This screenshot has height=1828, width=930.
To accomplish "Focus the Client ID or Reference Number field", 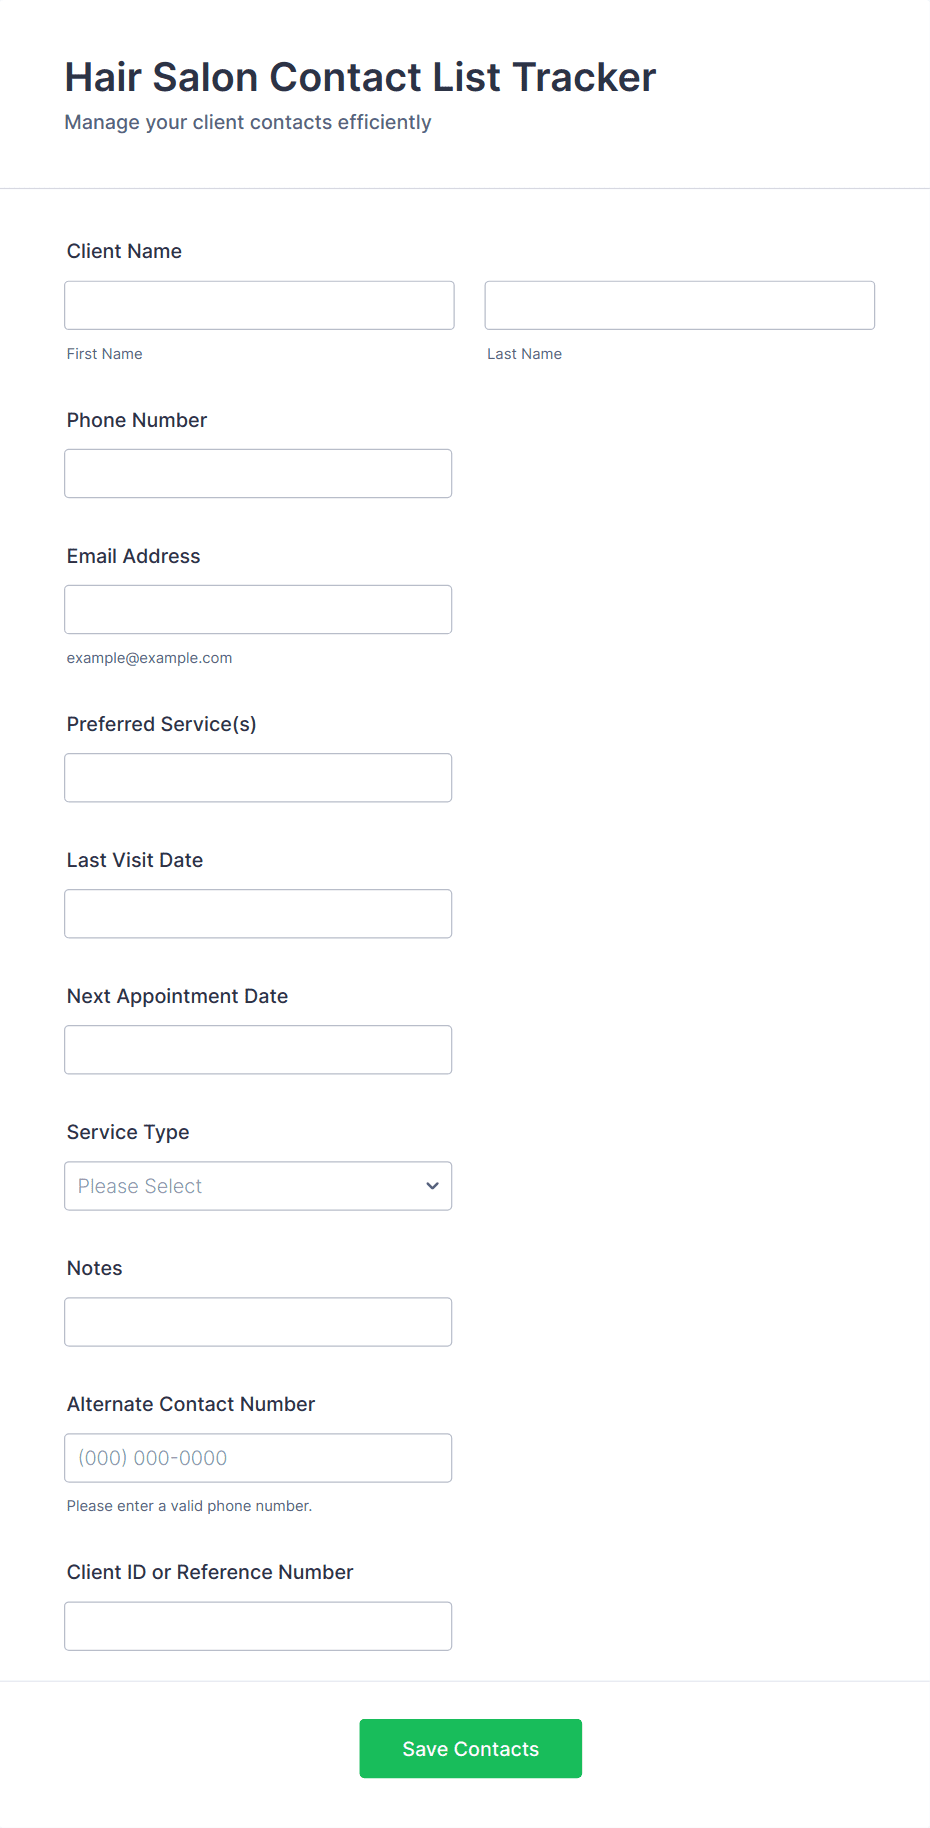I will pyautogui.click(x=258, y=1625).
